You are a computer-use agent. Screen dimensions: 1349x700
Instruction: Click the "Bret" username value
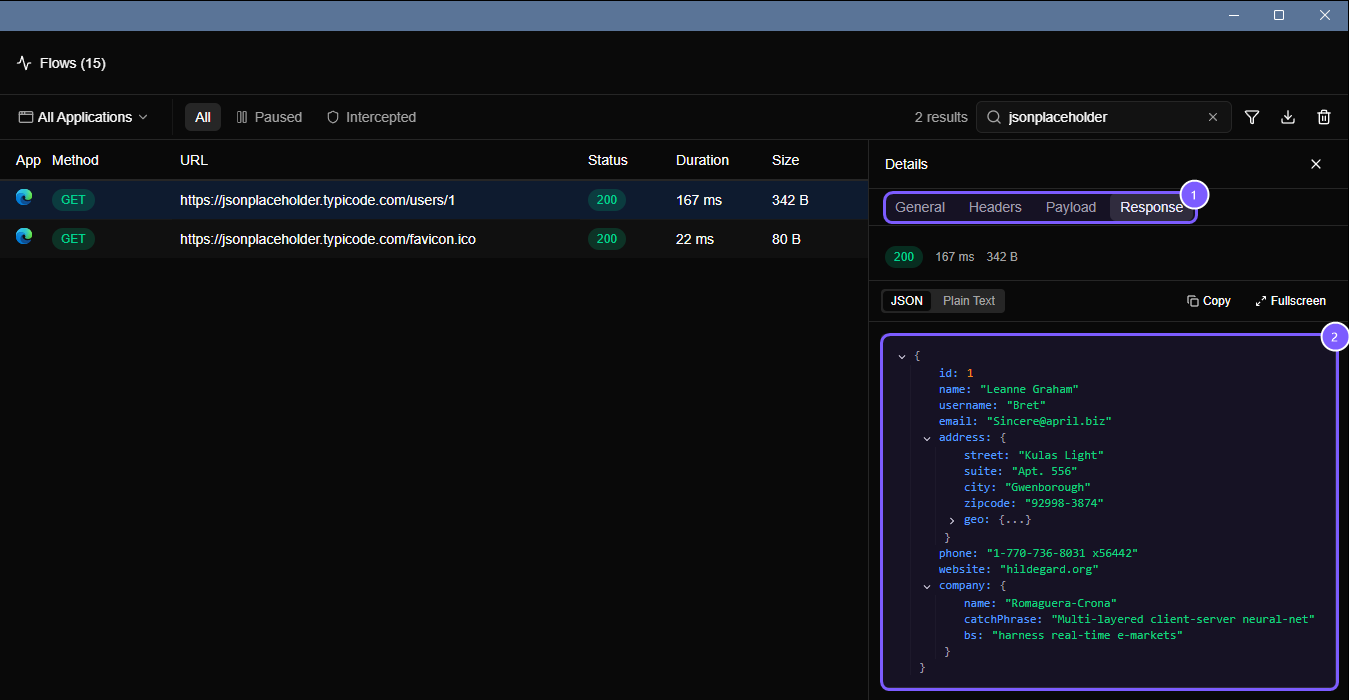click(x=1026, y=405)
